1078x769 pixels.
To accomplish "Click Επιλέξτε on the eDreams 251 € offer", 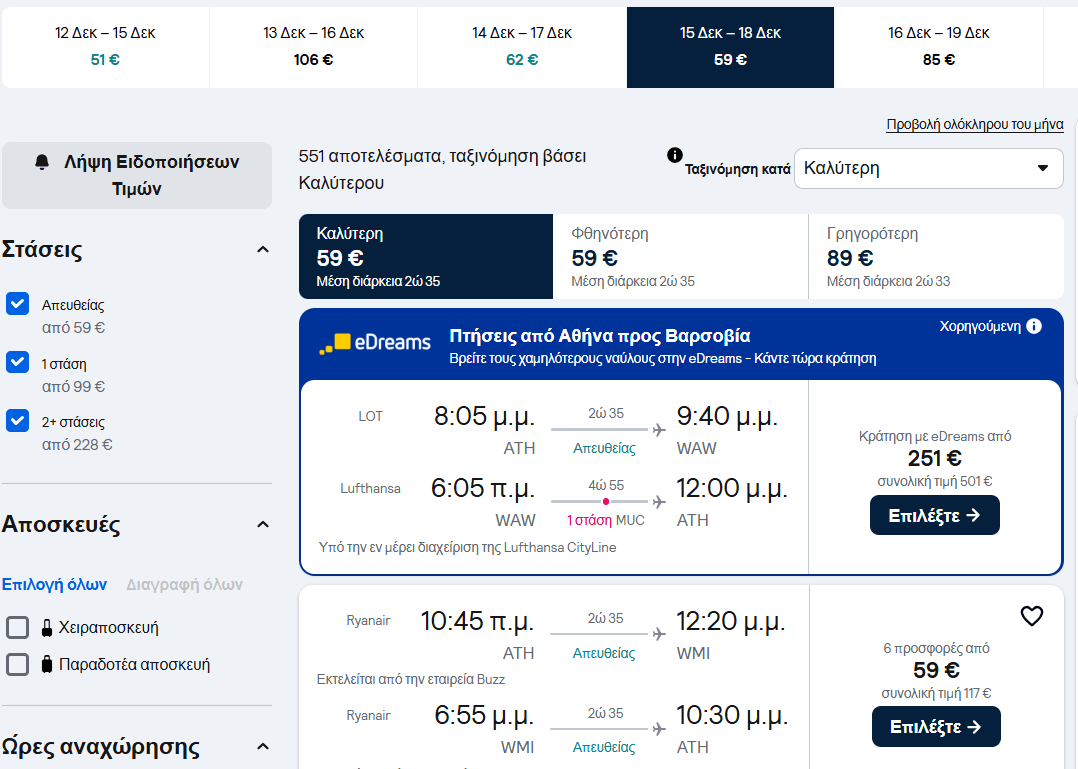I will [934, 515].
